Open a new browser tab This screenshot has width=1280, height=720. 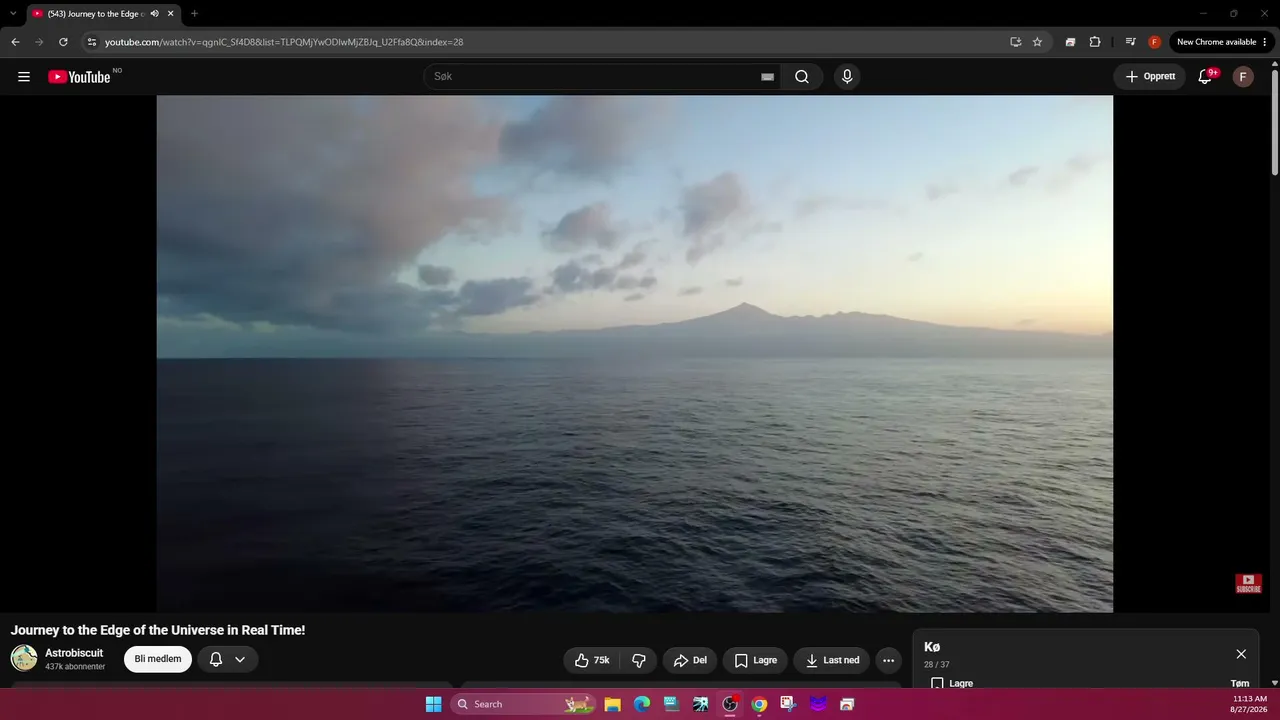(x=194, y=14)
